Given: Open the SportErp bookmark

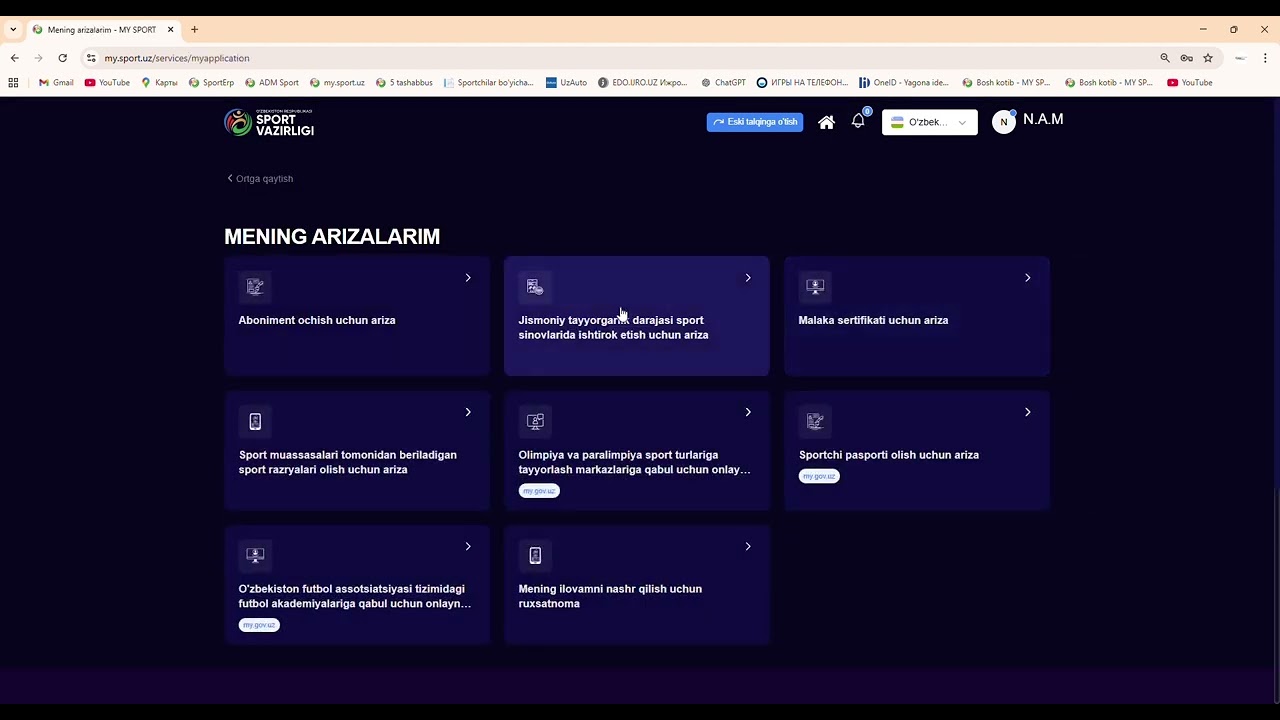Looking at the screenshot, I should tap(211, 83).
